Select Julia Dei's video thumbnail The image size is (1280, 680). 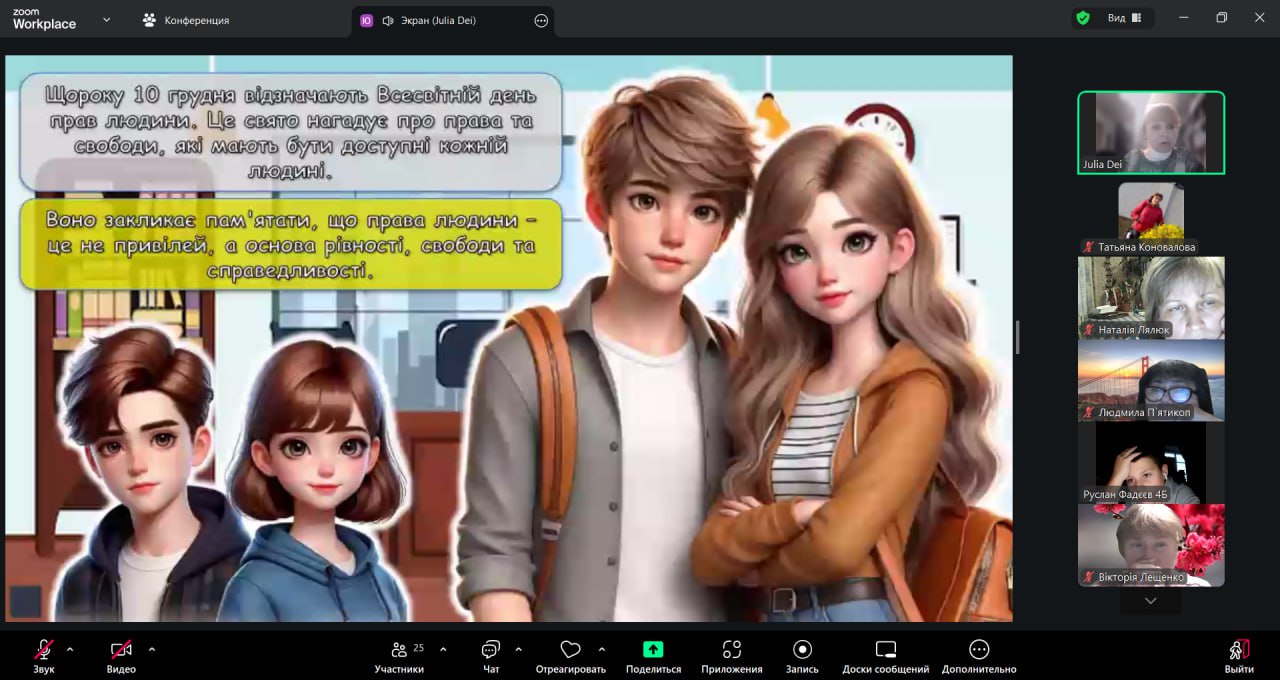click(1150, 132)
